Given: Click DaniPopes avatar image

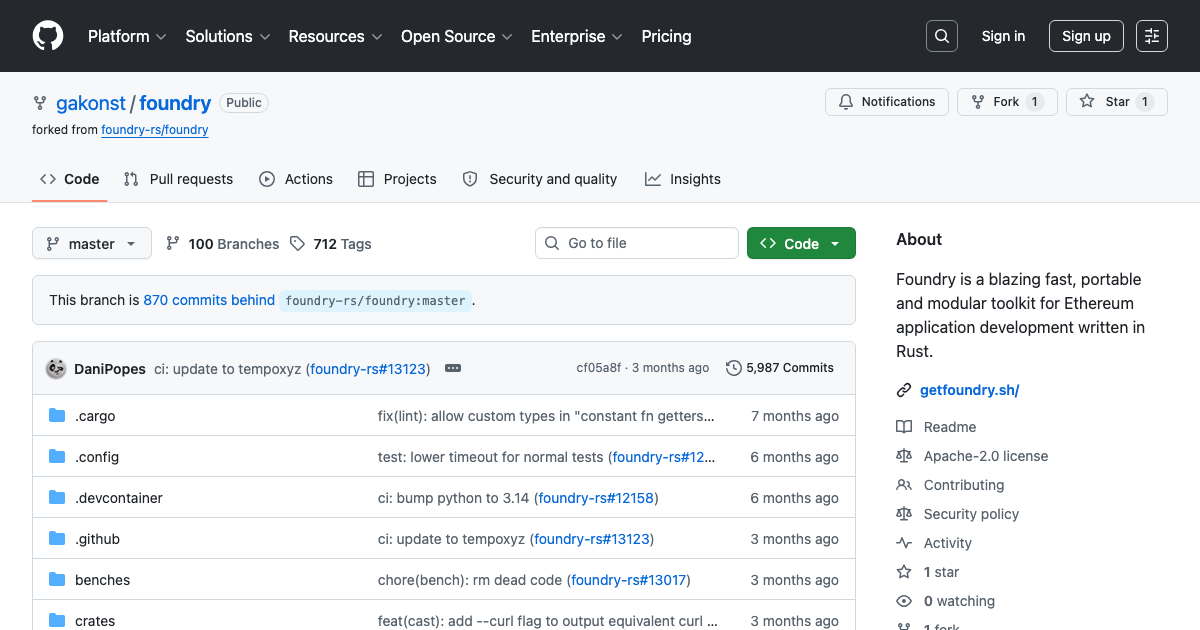Looking at the screenshot, I should click(x=56, y=368).
